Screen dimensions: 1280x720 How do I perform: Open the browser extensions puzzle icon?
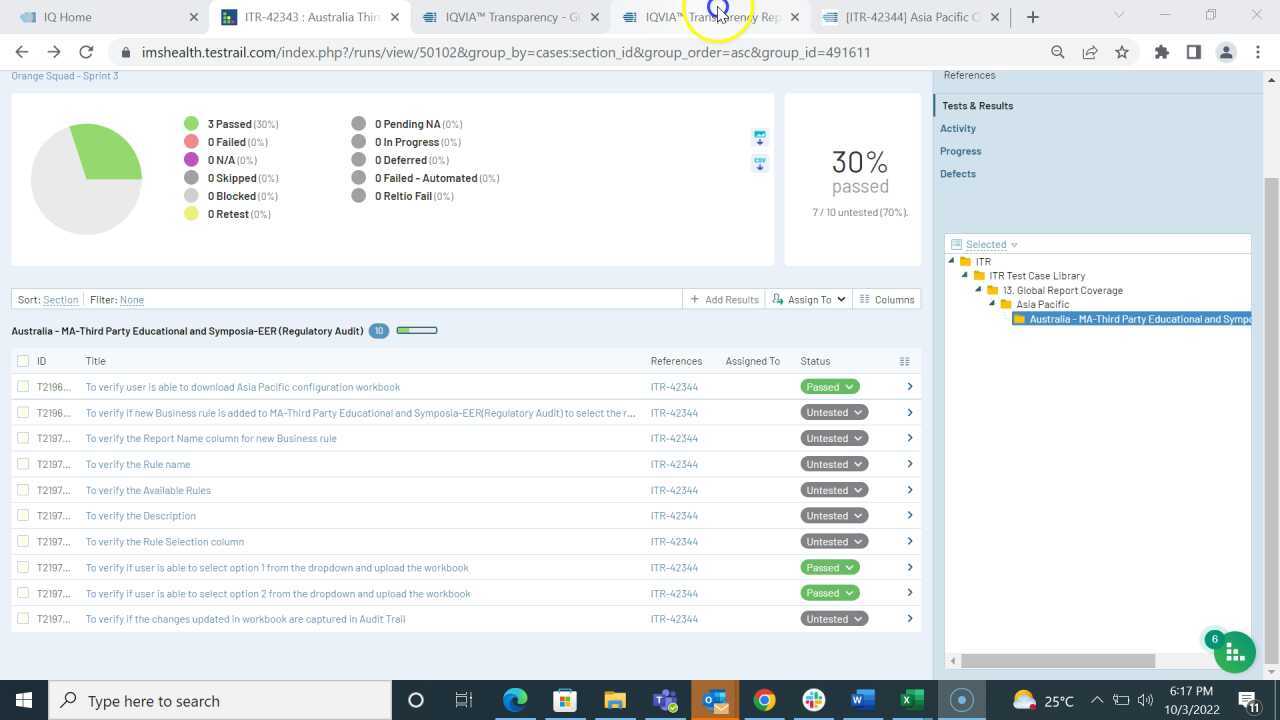[x=1161, y=52]
